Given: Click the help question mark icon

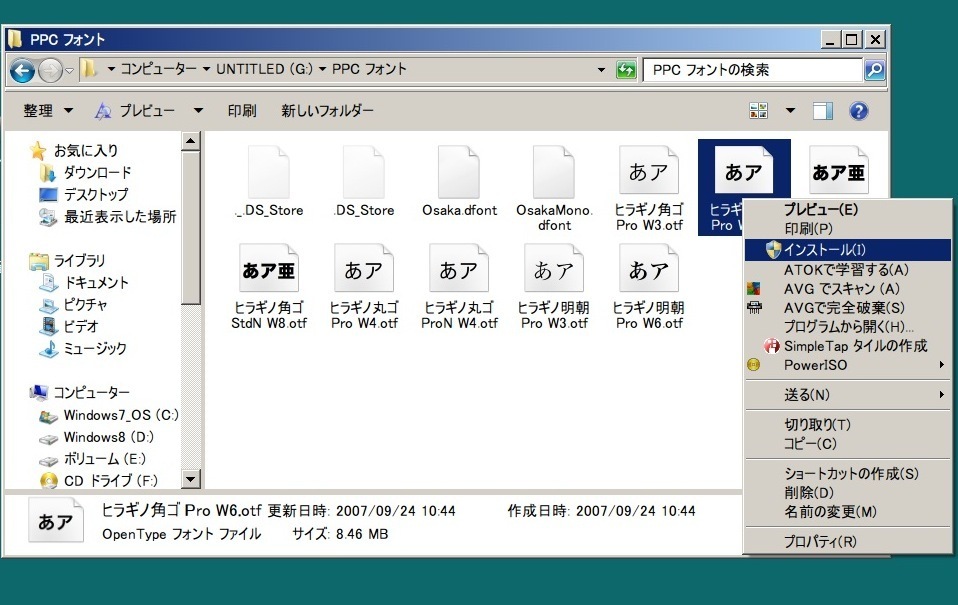Looking at the screenshot, I should coord(857,111).
